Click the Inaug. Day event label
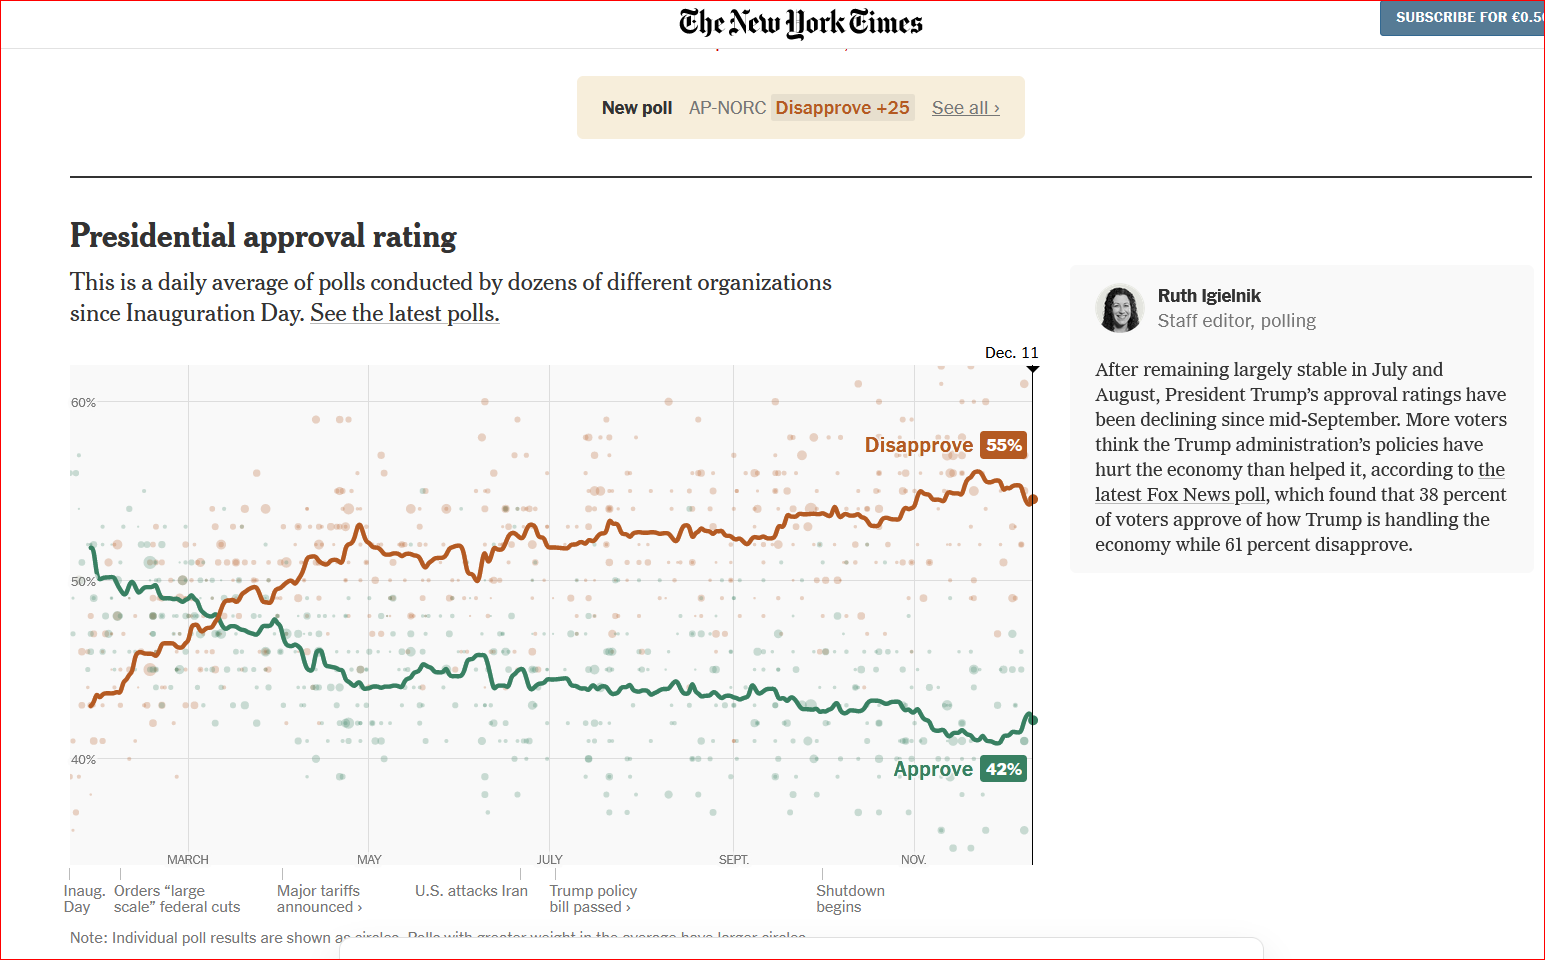The width and height of the screenshot is (1545, 960). (x=83, y=899)
